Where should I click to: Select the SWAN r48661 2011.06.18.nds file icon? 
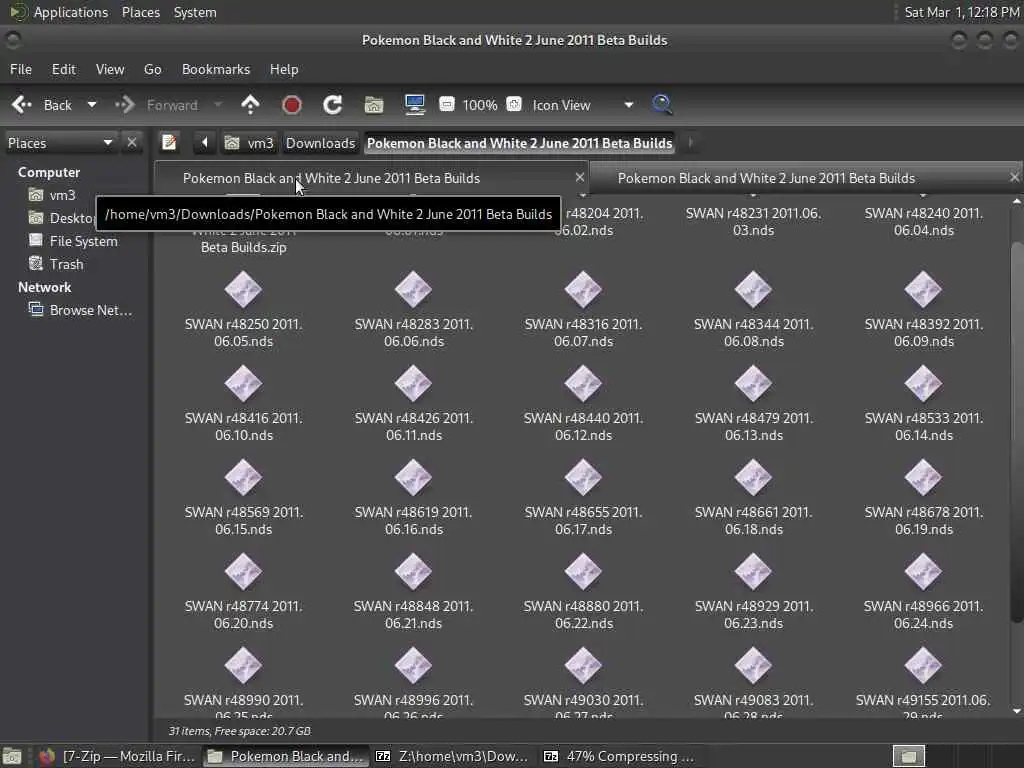tap(753, 477)
